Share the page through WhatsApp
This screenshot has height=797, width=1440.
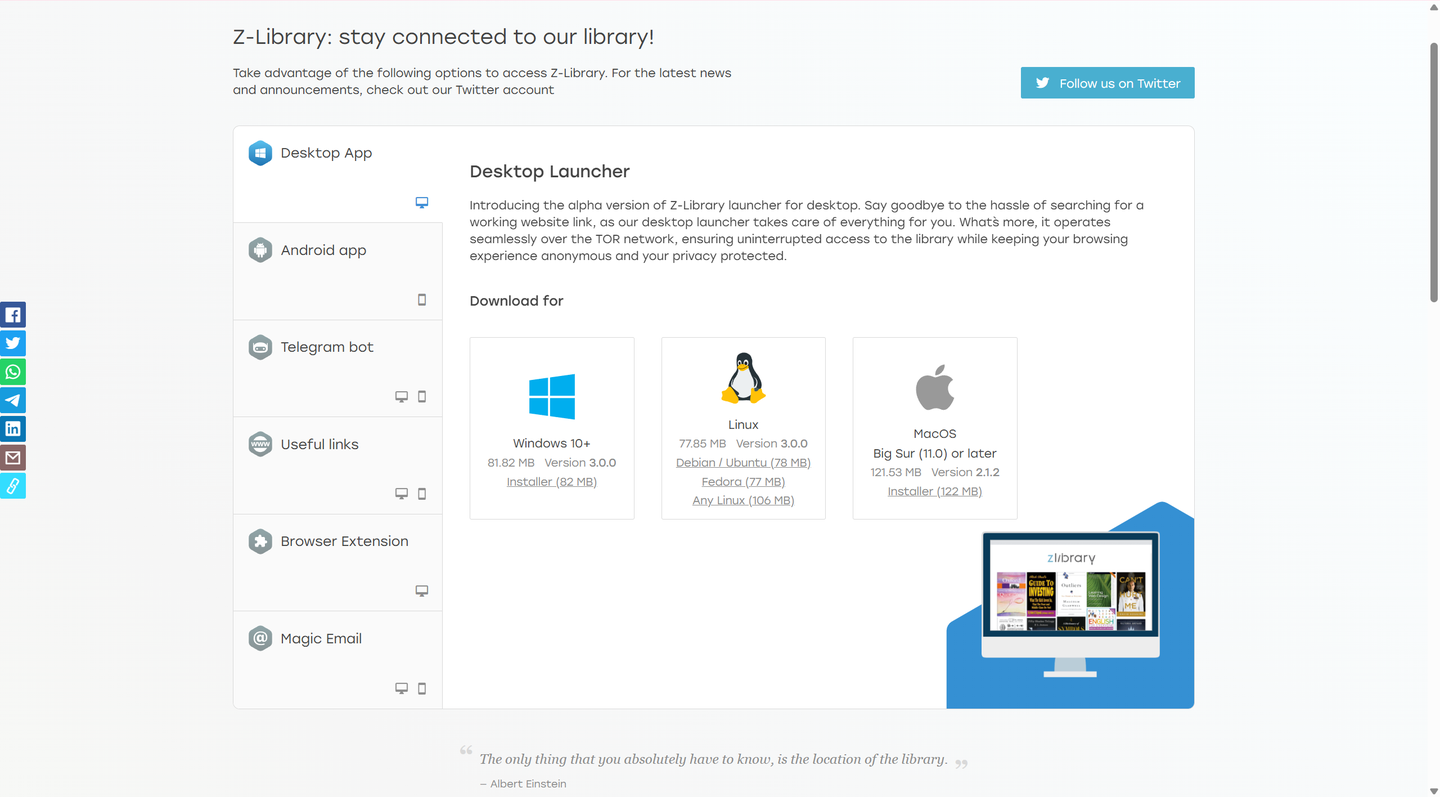[13, 372]
